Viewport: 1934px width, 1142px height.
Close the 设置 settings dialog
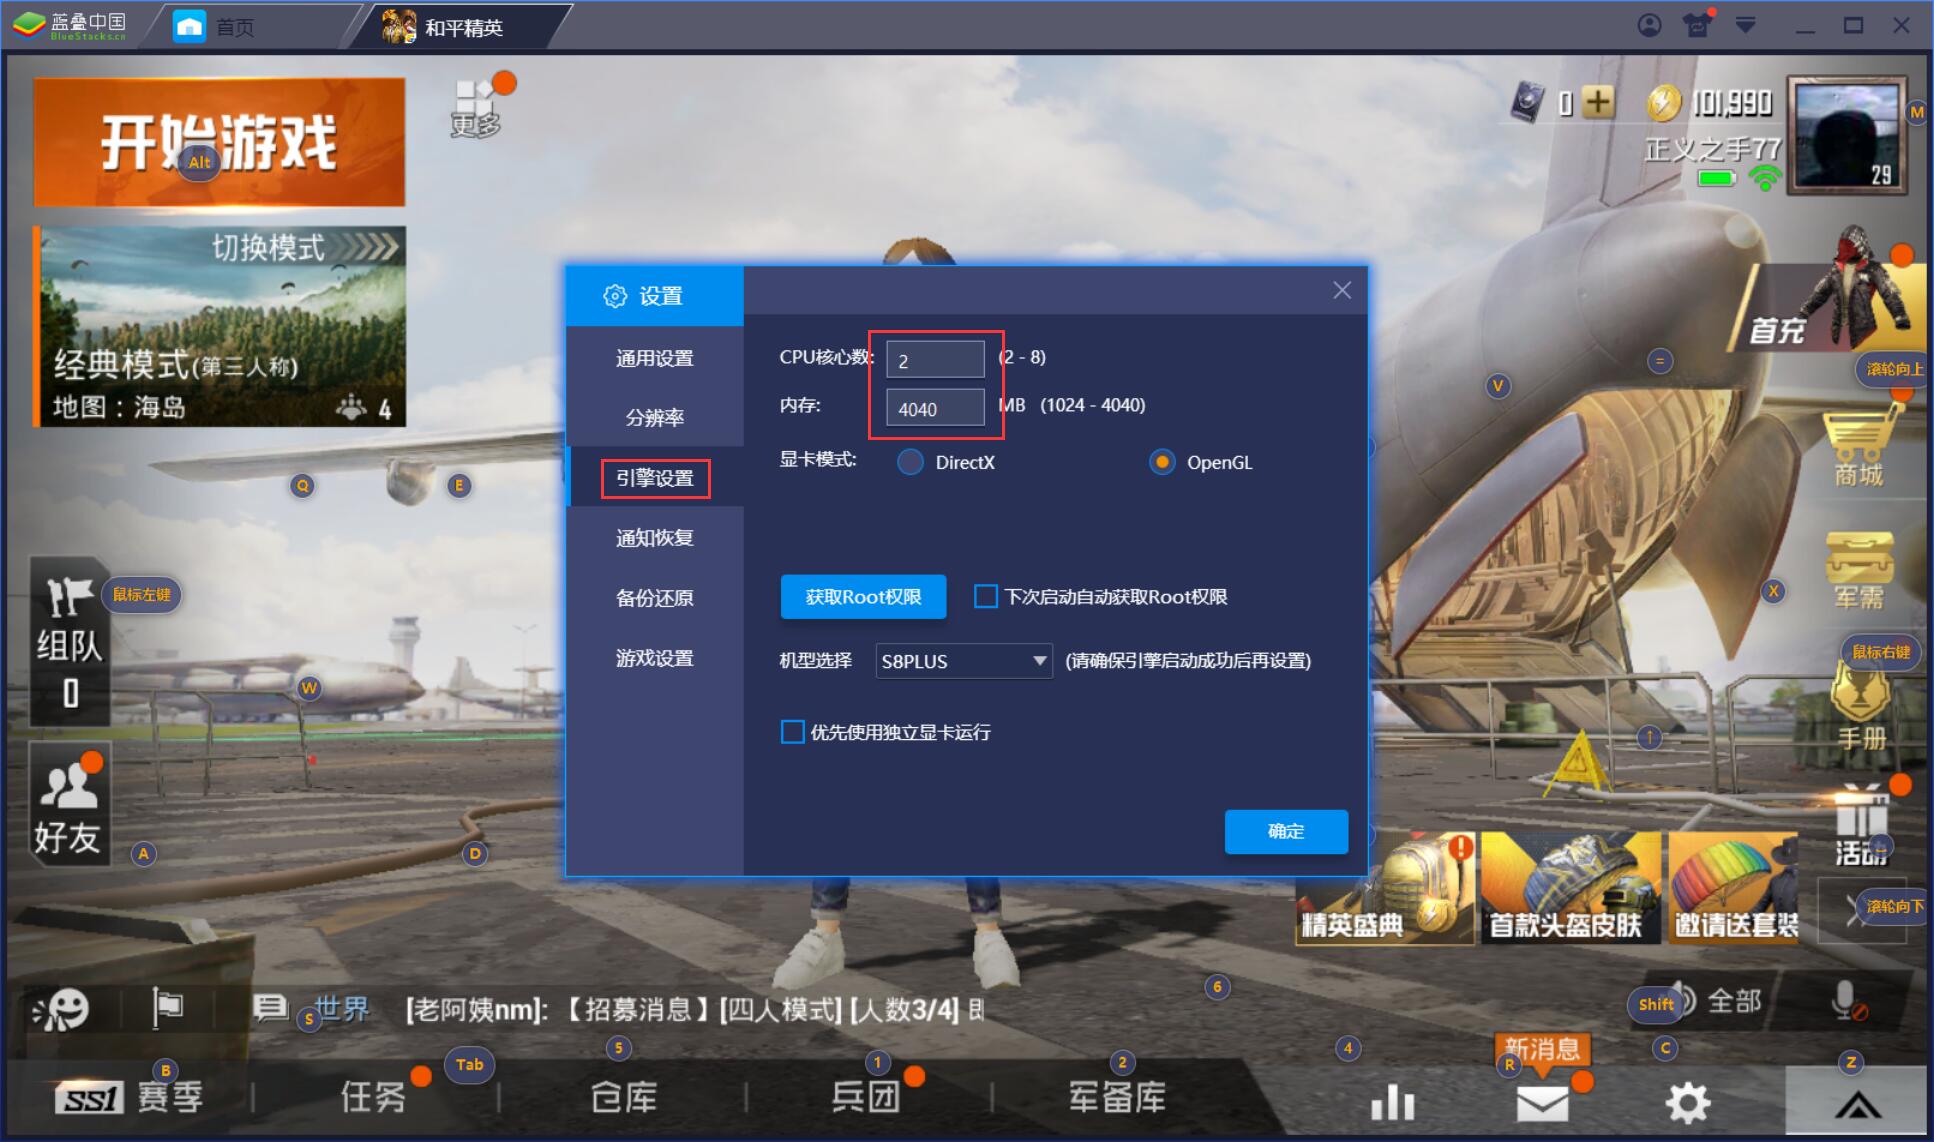(1342, 290)
